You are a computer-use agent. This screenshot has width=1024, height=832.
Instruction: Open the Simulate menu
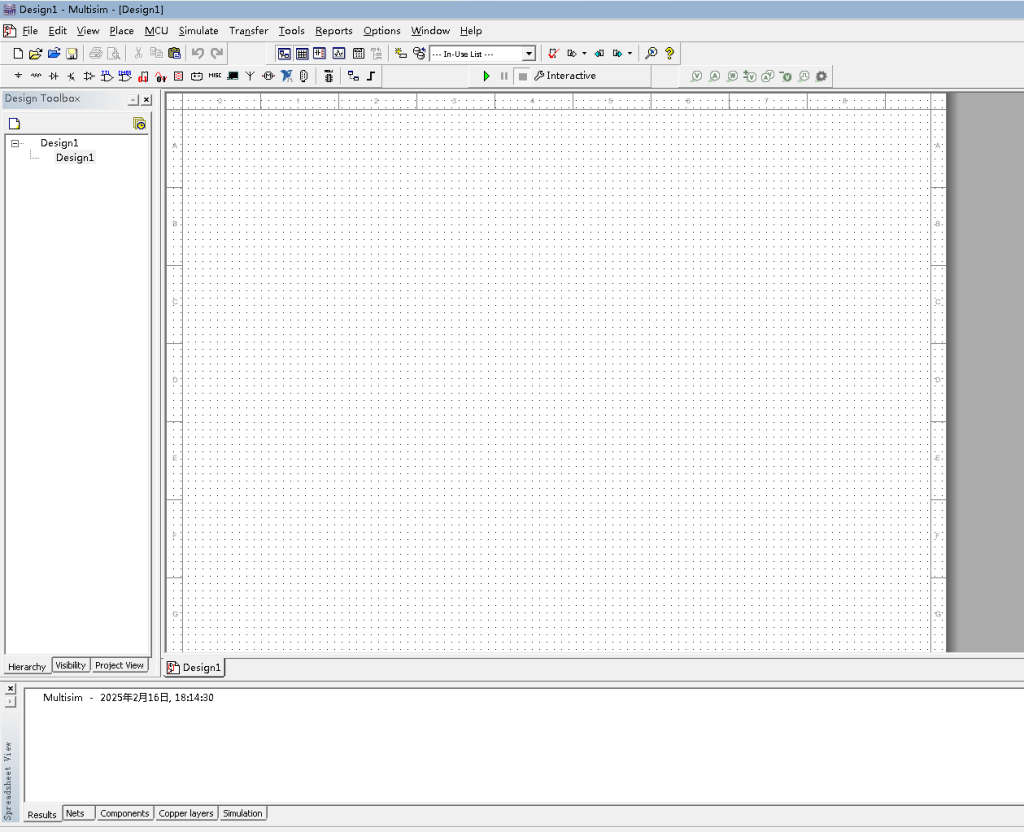coord(199,31)
